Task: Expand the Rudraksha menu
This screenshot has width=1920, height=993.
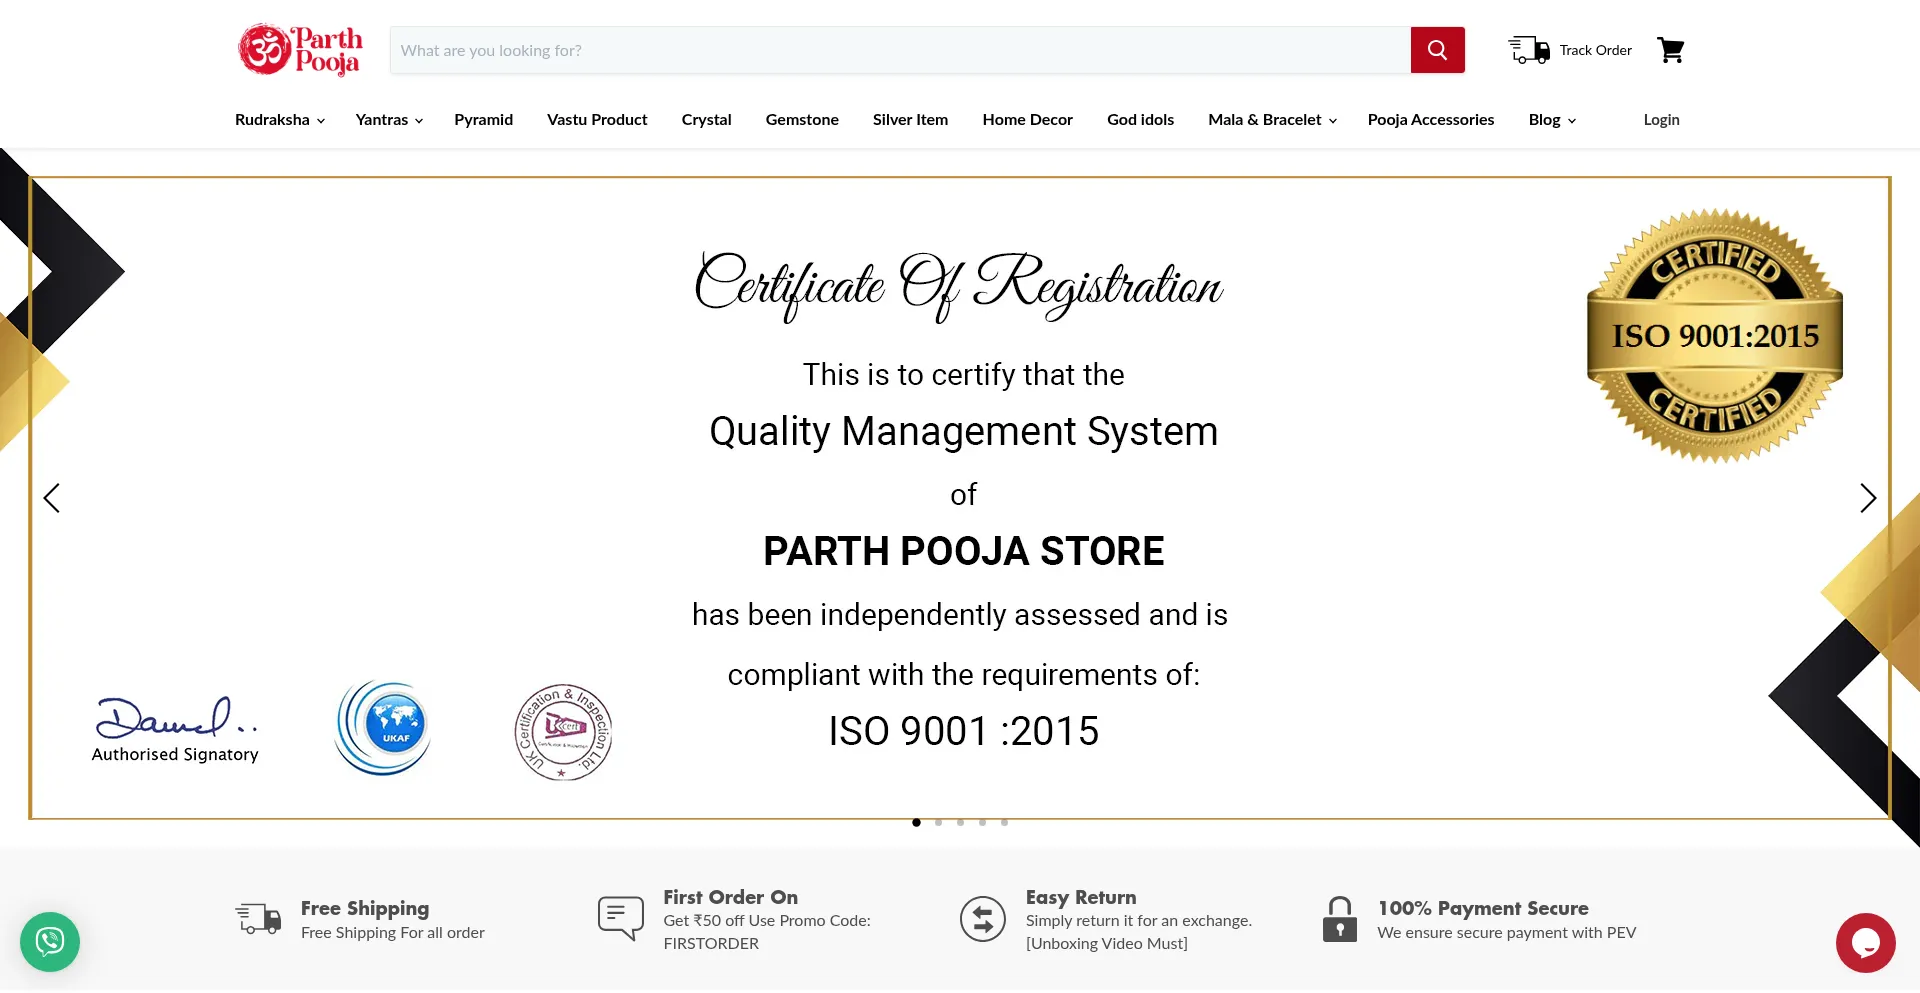Action: (x=280, y=120)
